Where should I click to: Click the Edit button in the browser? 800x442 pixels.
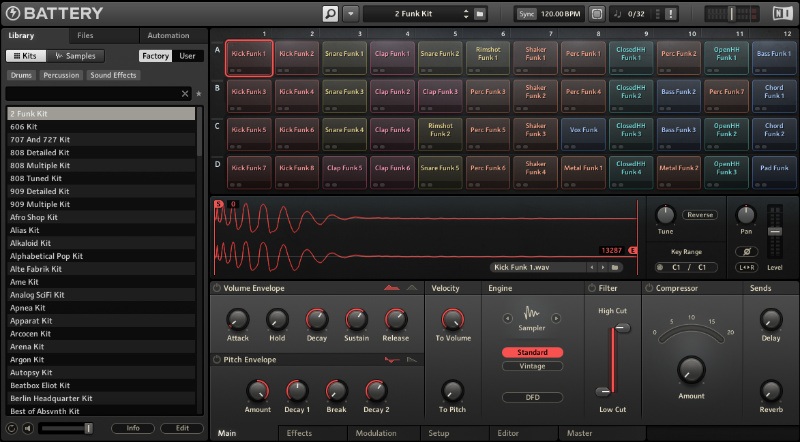point(182,428)
